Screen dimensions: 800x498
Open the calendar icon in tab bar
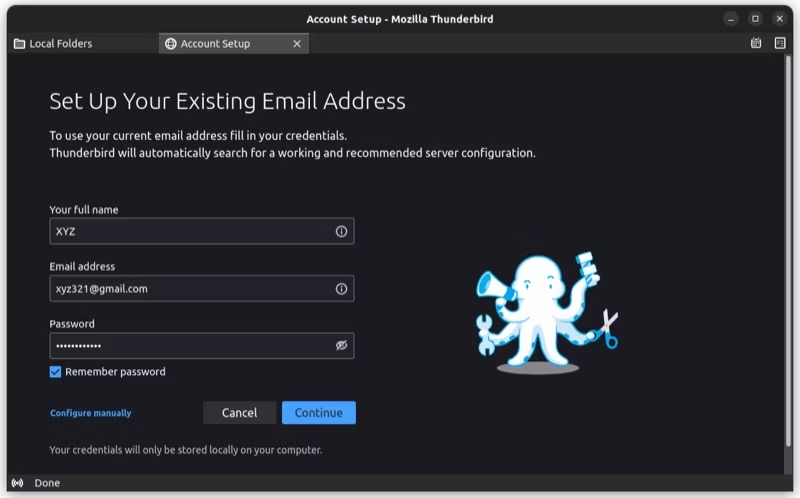coord(756,43)
